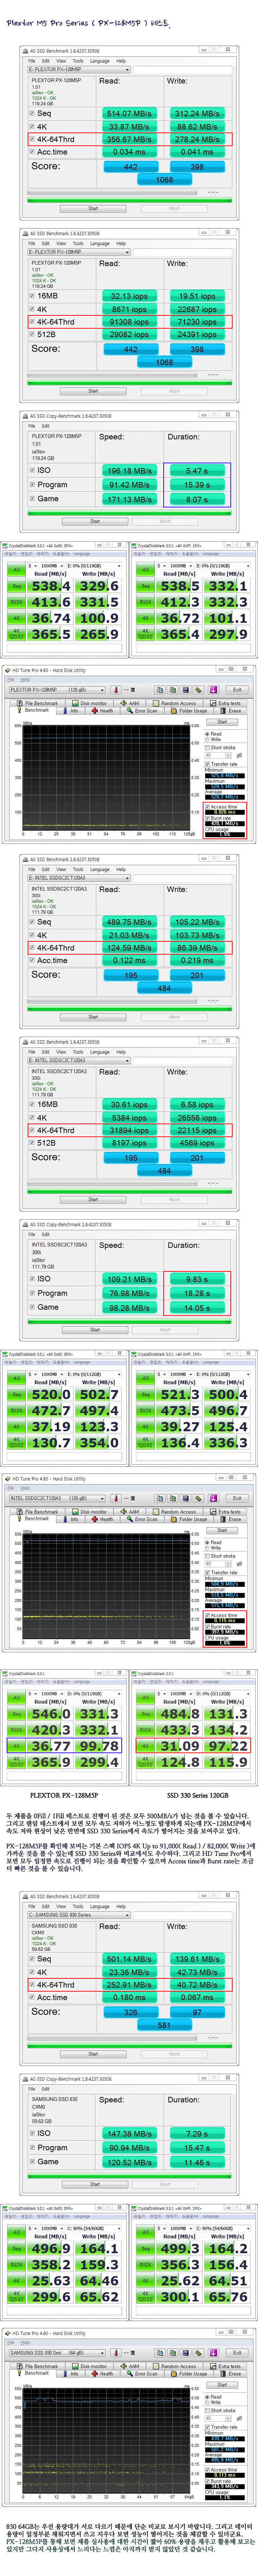Click Exit button in PLEXTOR HD Tune window
This screenshot has width=258, height=2576.
pos(237,690)
